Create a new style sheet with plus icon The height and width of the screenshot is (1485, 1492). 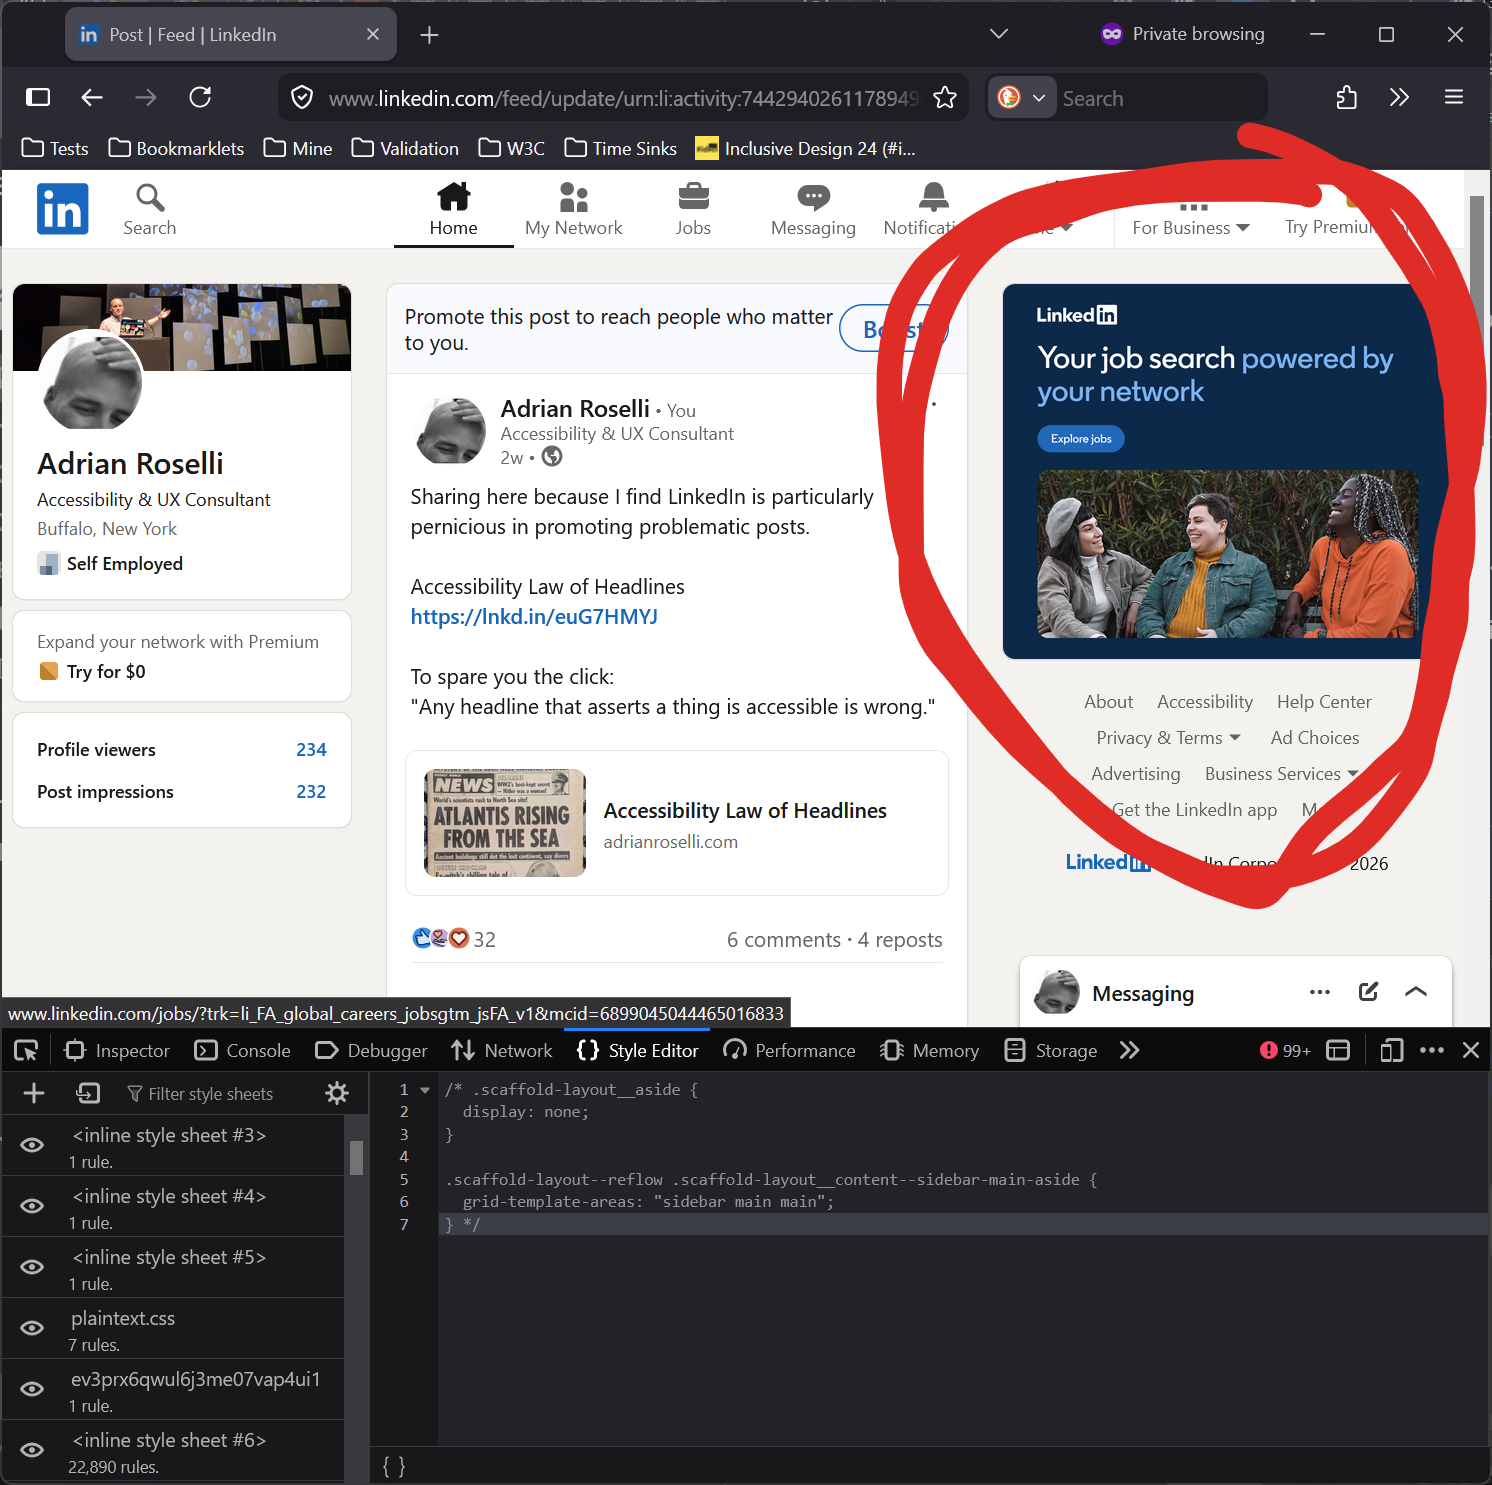(x=34, y=1093)
